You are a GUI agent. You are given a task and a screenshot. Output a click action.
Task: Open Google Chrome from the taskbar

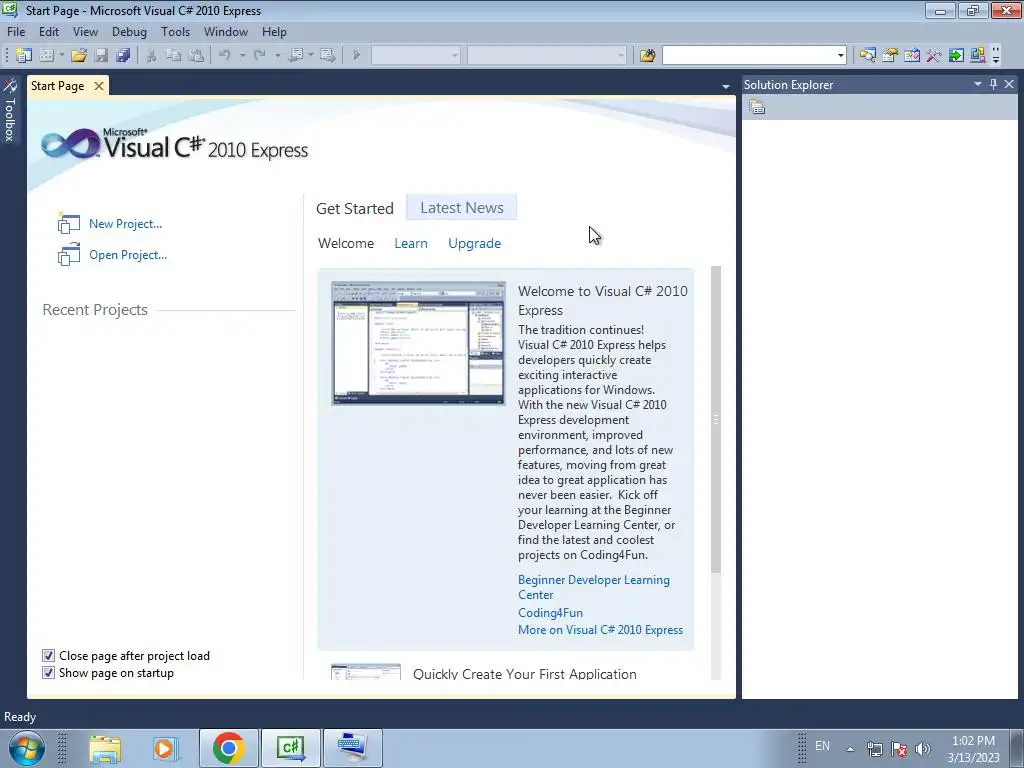[x=228, y=748]
